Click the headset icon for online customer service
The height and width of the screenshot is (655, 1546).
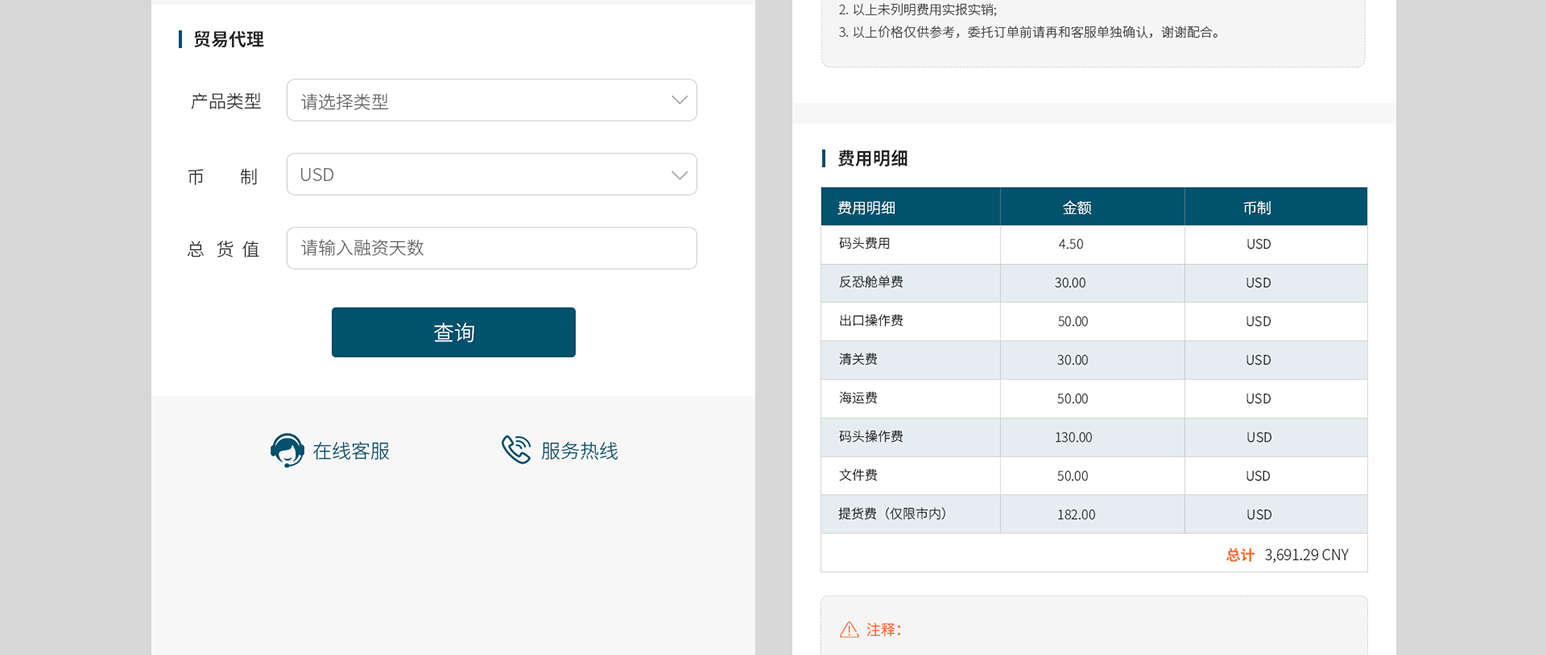[287, 451]
